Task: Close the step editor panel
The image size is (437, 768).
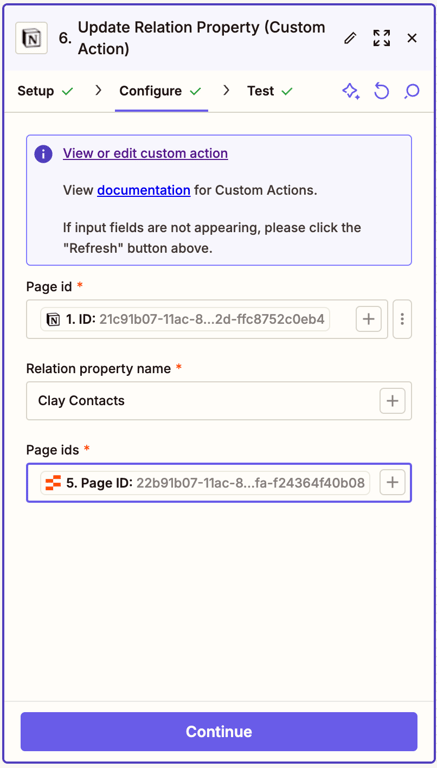Action: [412, 38]
